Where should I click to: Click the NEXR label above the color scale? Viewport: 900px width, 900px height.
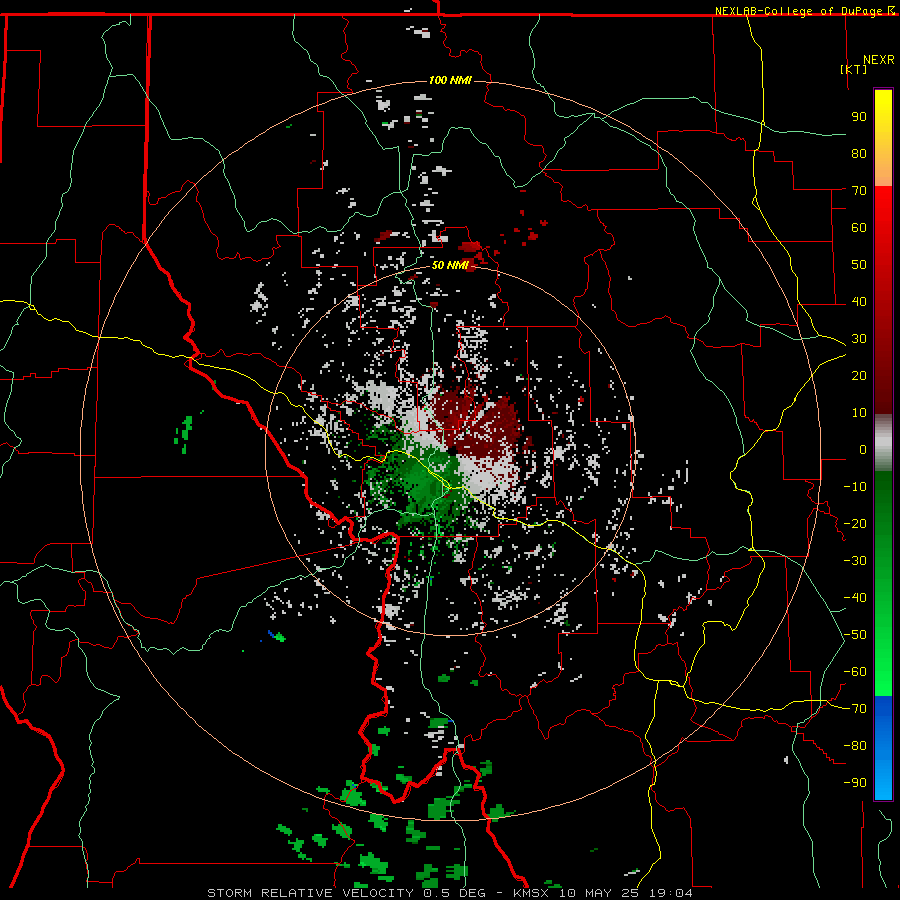(879, 60)
